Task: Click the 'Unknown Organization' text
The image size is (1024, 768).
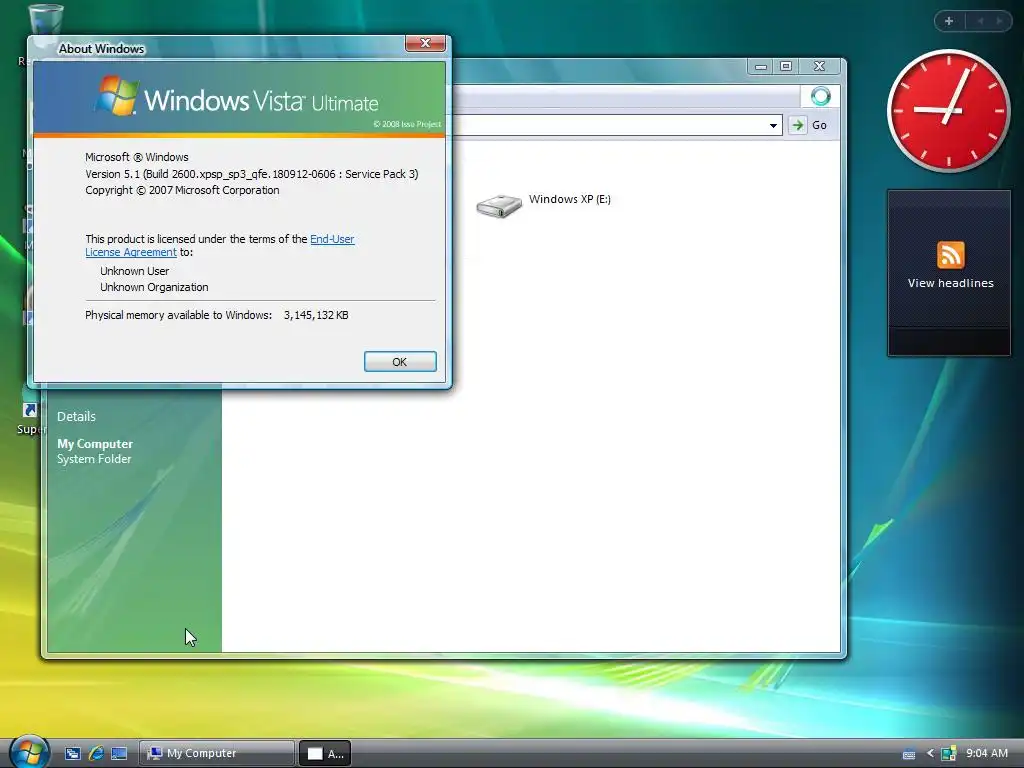Action: point(154,287)
